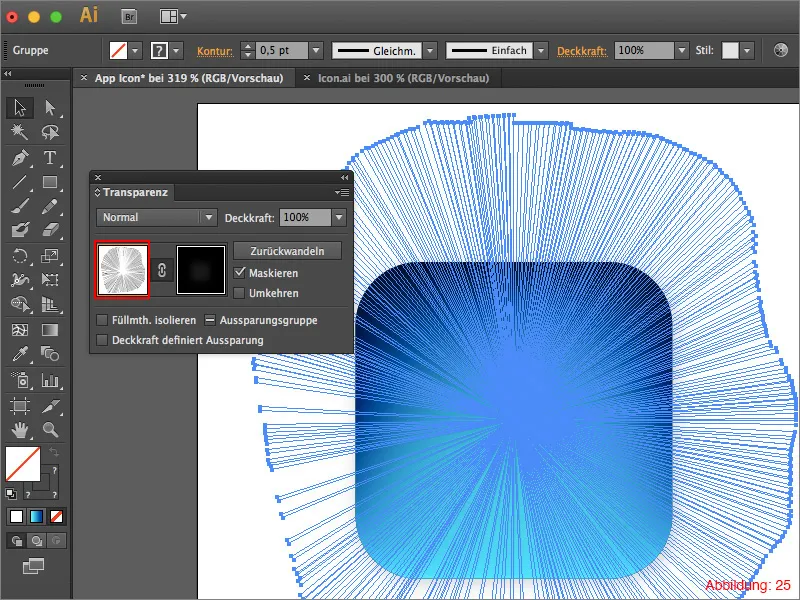Open Transparenz panel Deckkraft dropdown arrow
This screenshot has width=800, height=600.
click(x=339, y=217)
